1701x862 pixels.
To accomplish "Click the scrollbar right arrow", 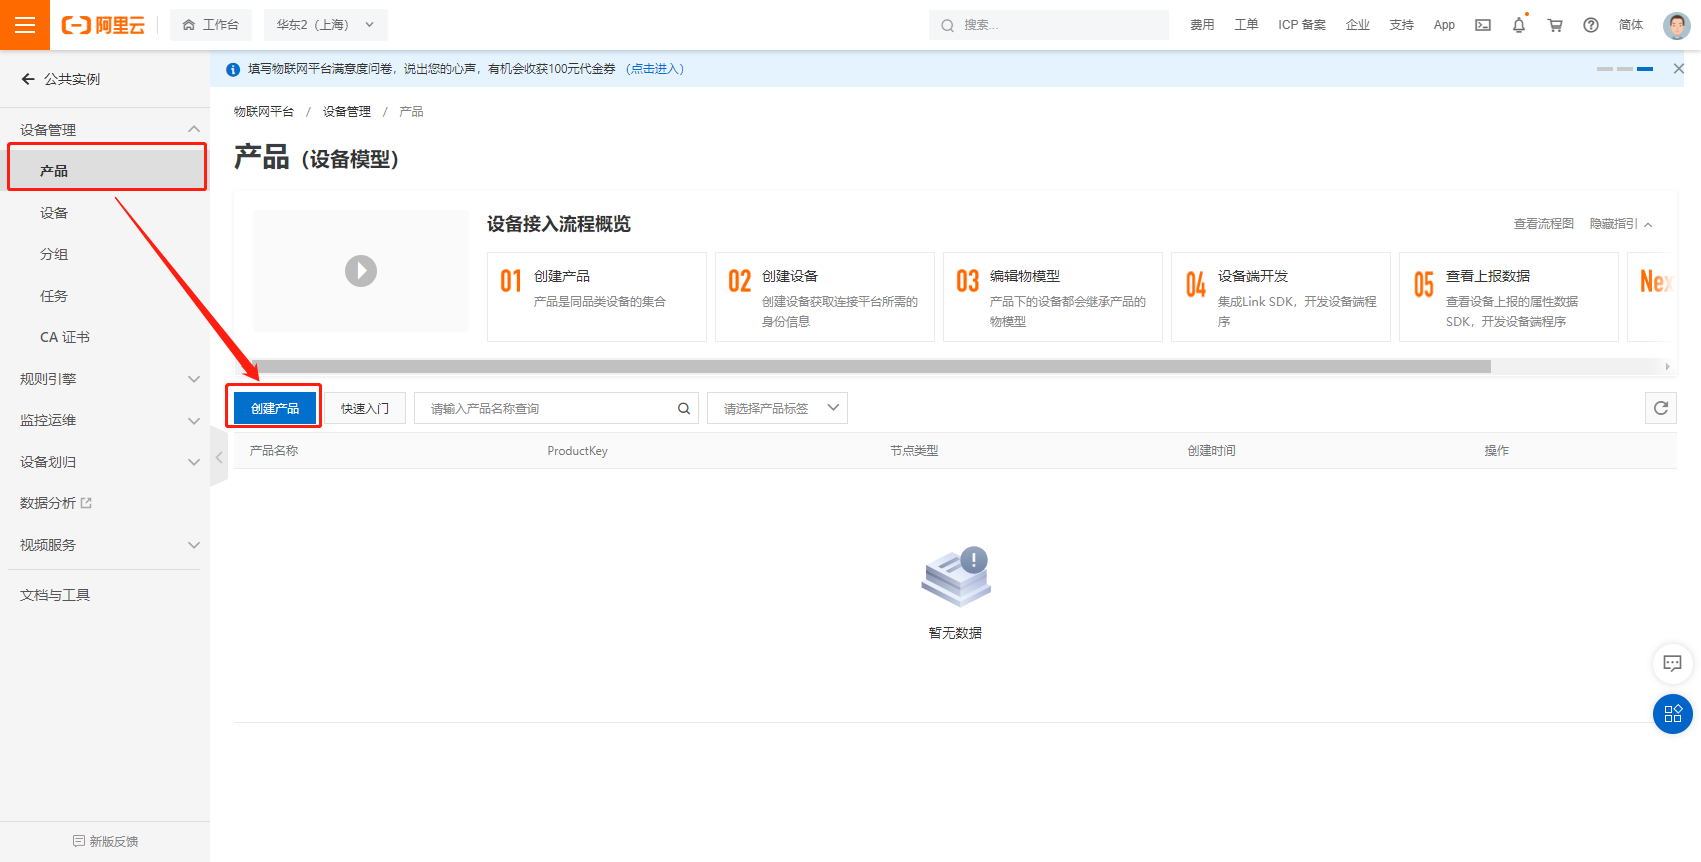I will click(x=1667, y=367).
